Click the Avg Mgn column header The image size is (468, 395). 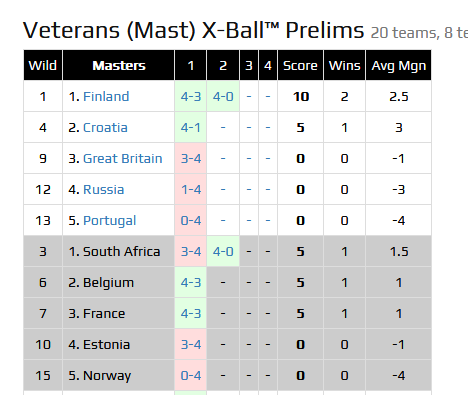pyautogui.click(x=399, y=65)
